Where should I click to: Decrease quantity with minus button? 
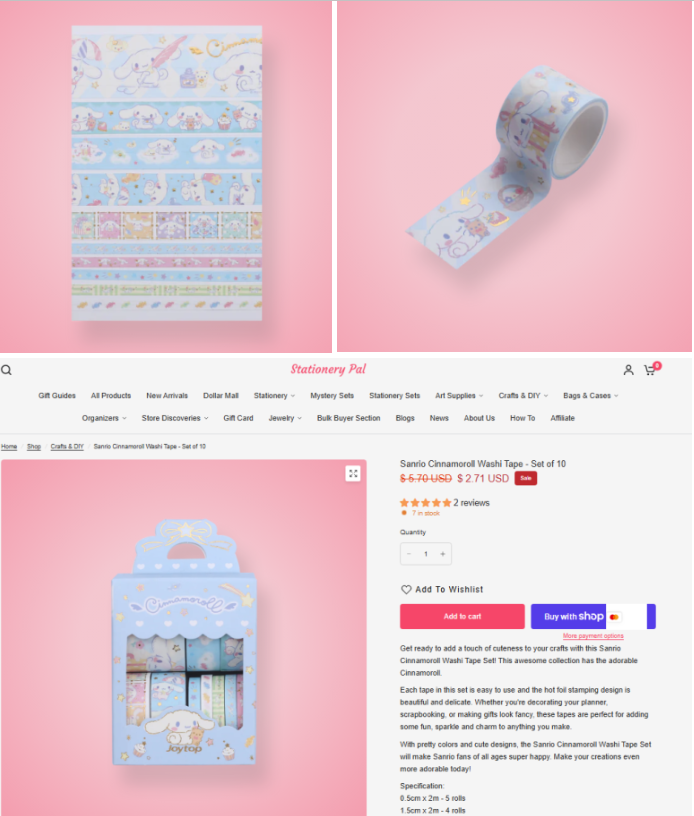pos(409,554)
